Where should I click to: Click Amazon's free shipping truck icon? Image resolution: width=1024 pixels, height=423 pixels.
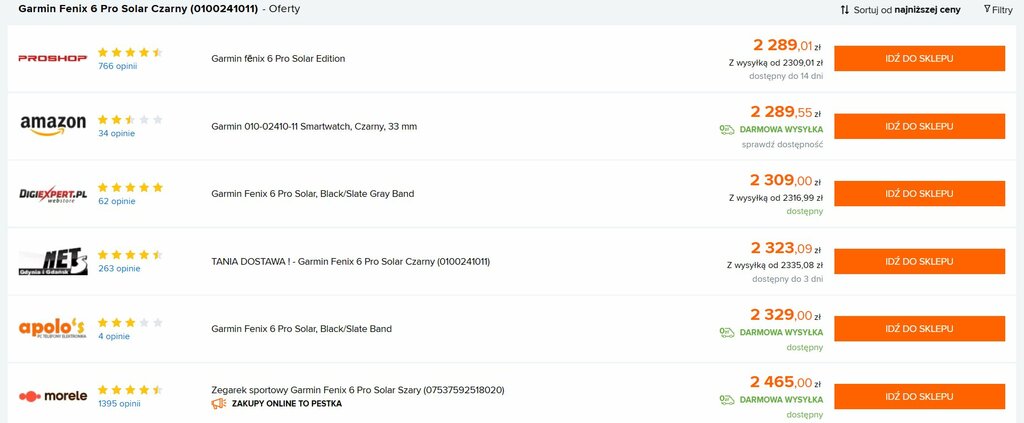727,129
